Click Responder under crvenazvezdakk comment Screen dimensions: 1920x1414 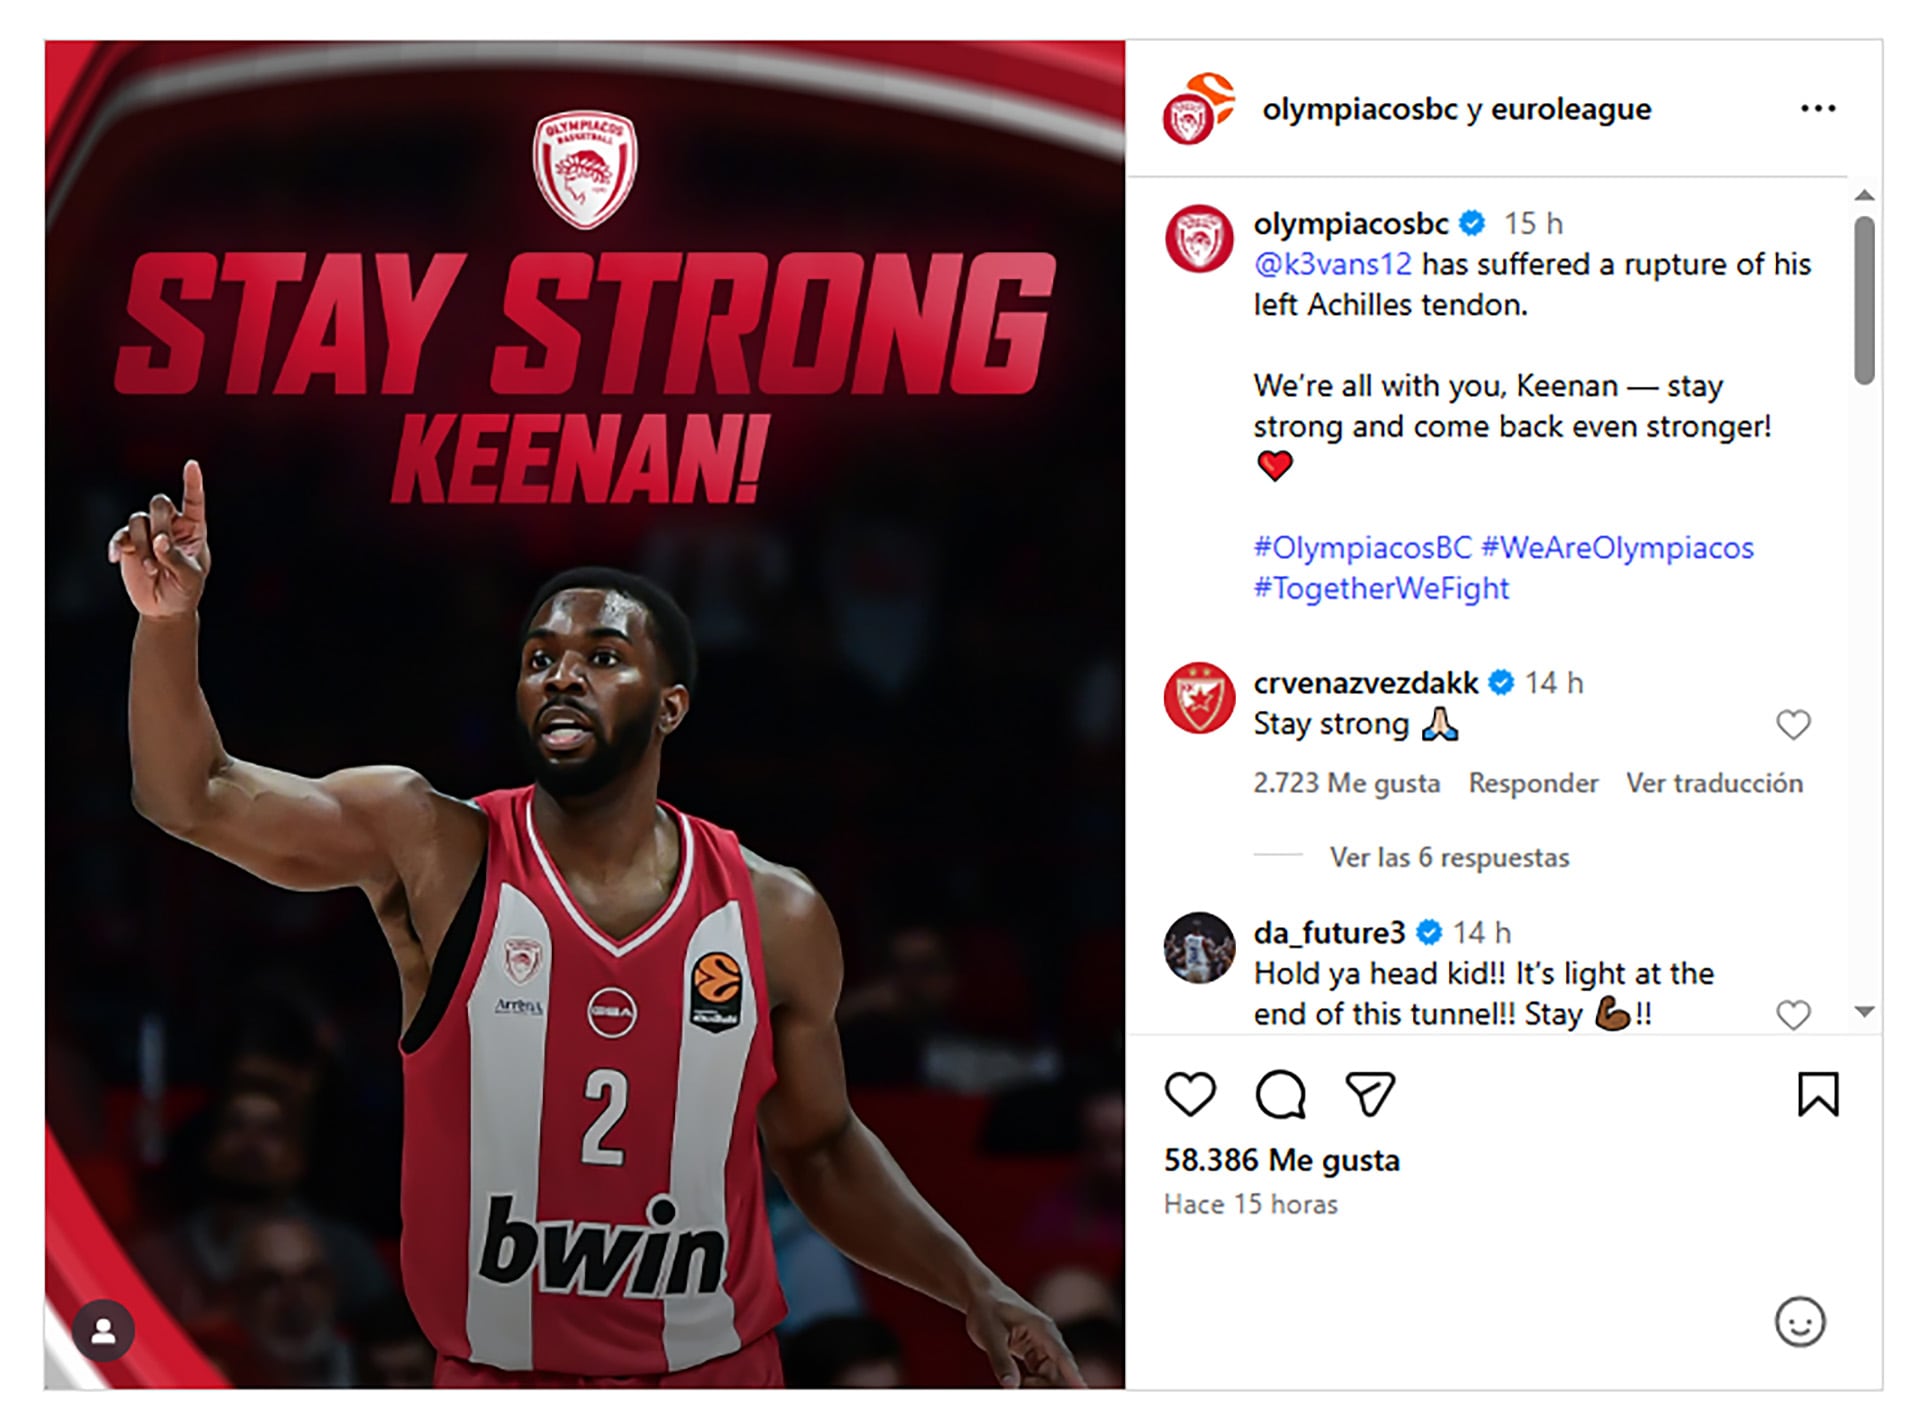(1533, 783)
